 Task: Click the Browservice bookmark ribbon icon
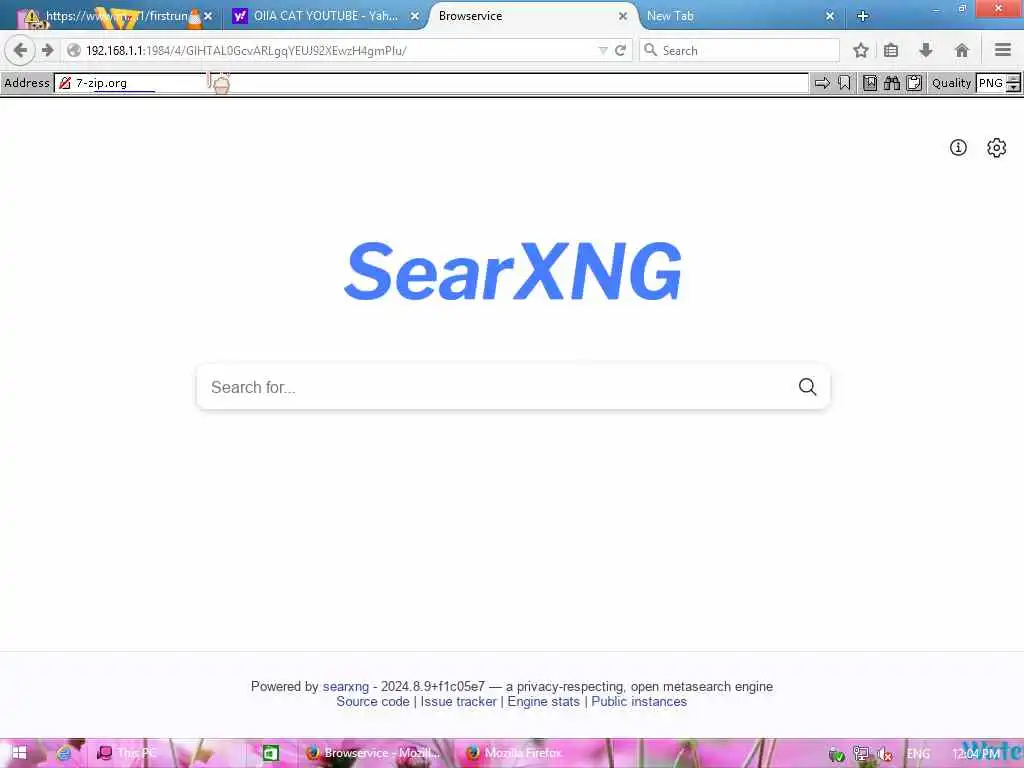click(844, 83)
